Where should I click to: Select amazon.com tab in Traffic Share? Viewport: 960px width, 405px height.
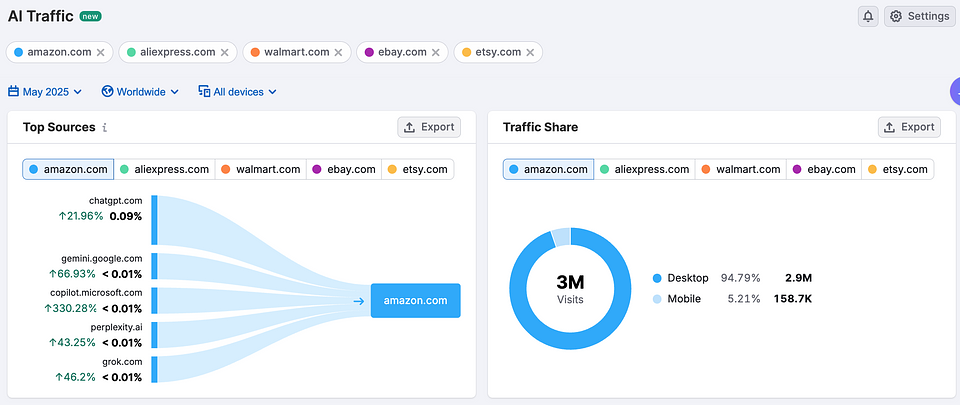[548, 169]
